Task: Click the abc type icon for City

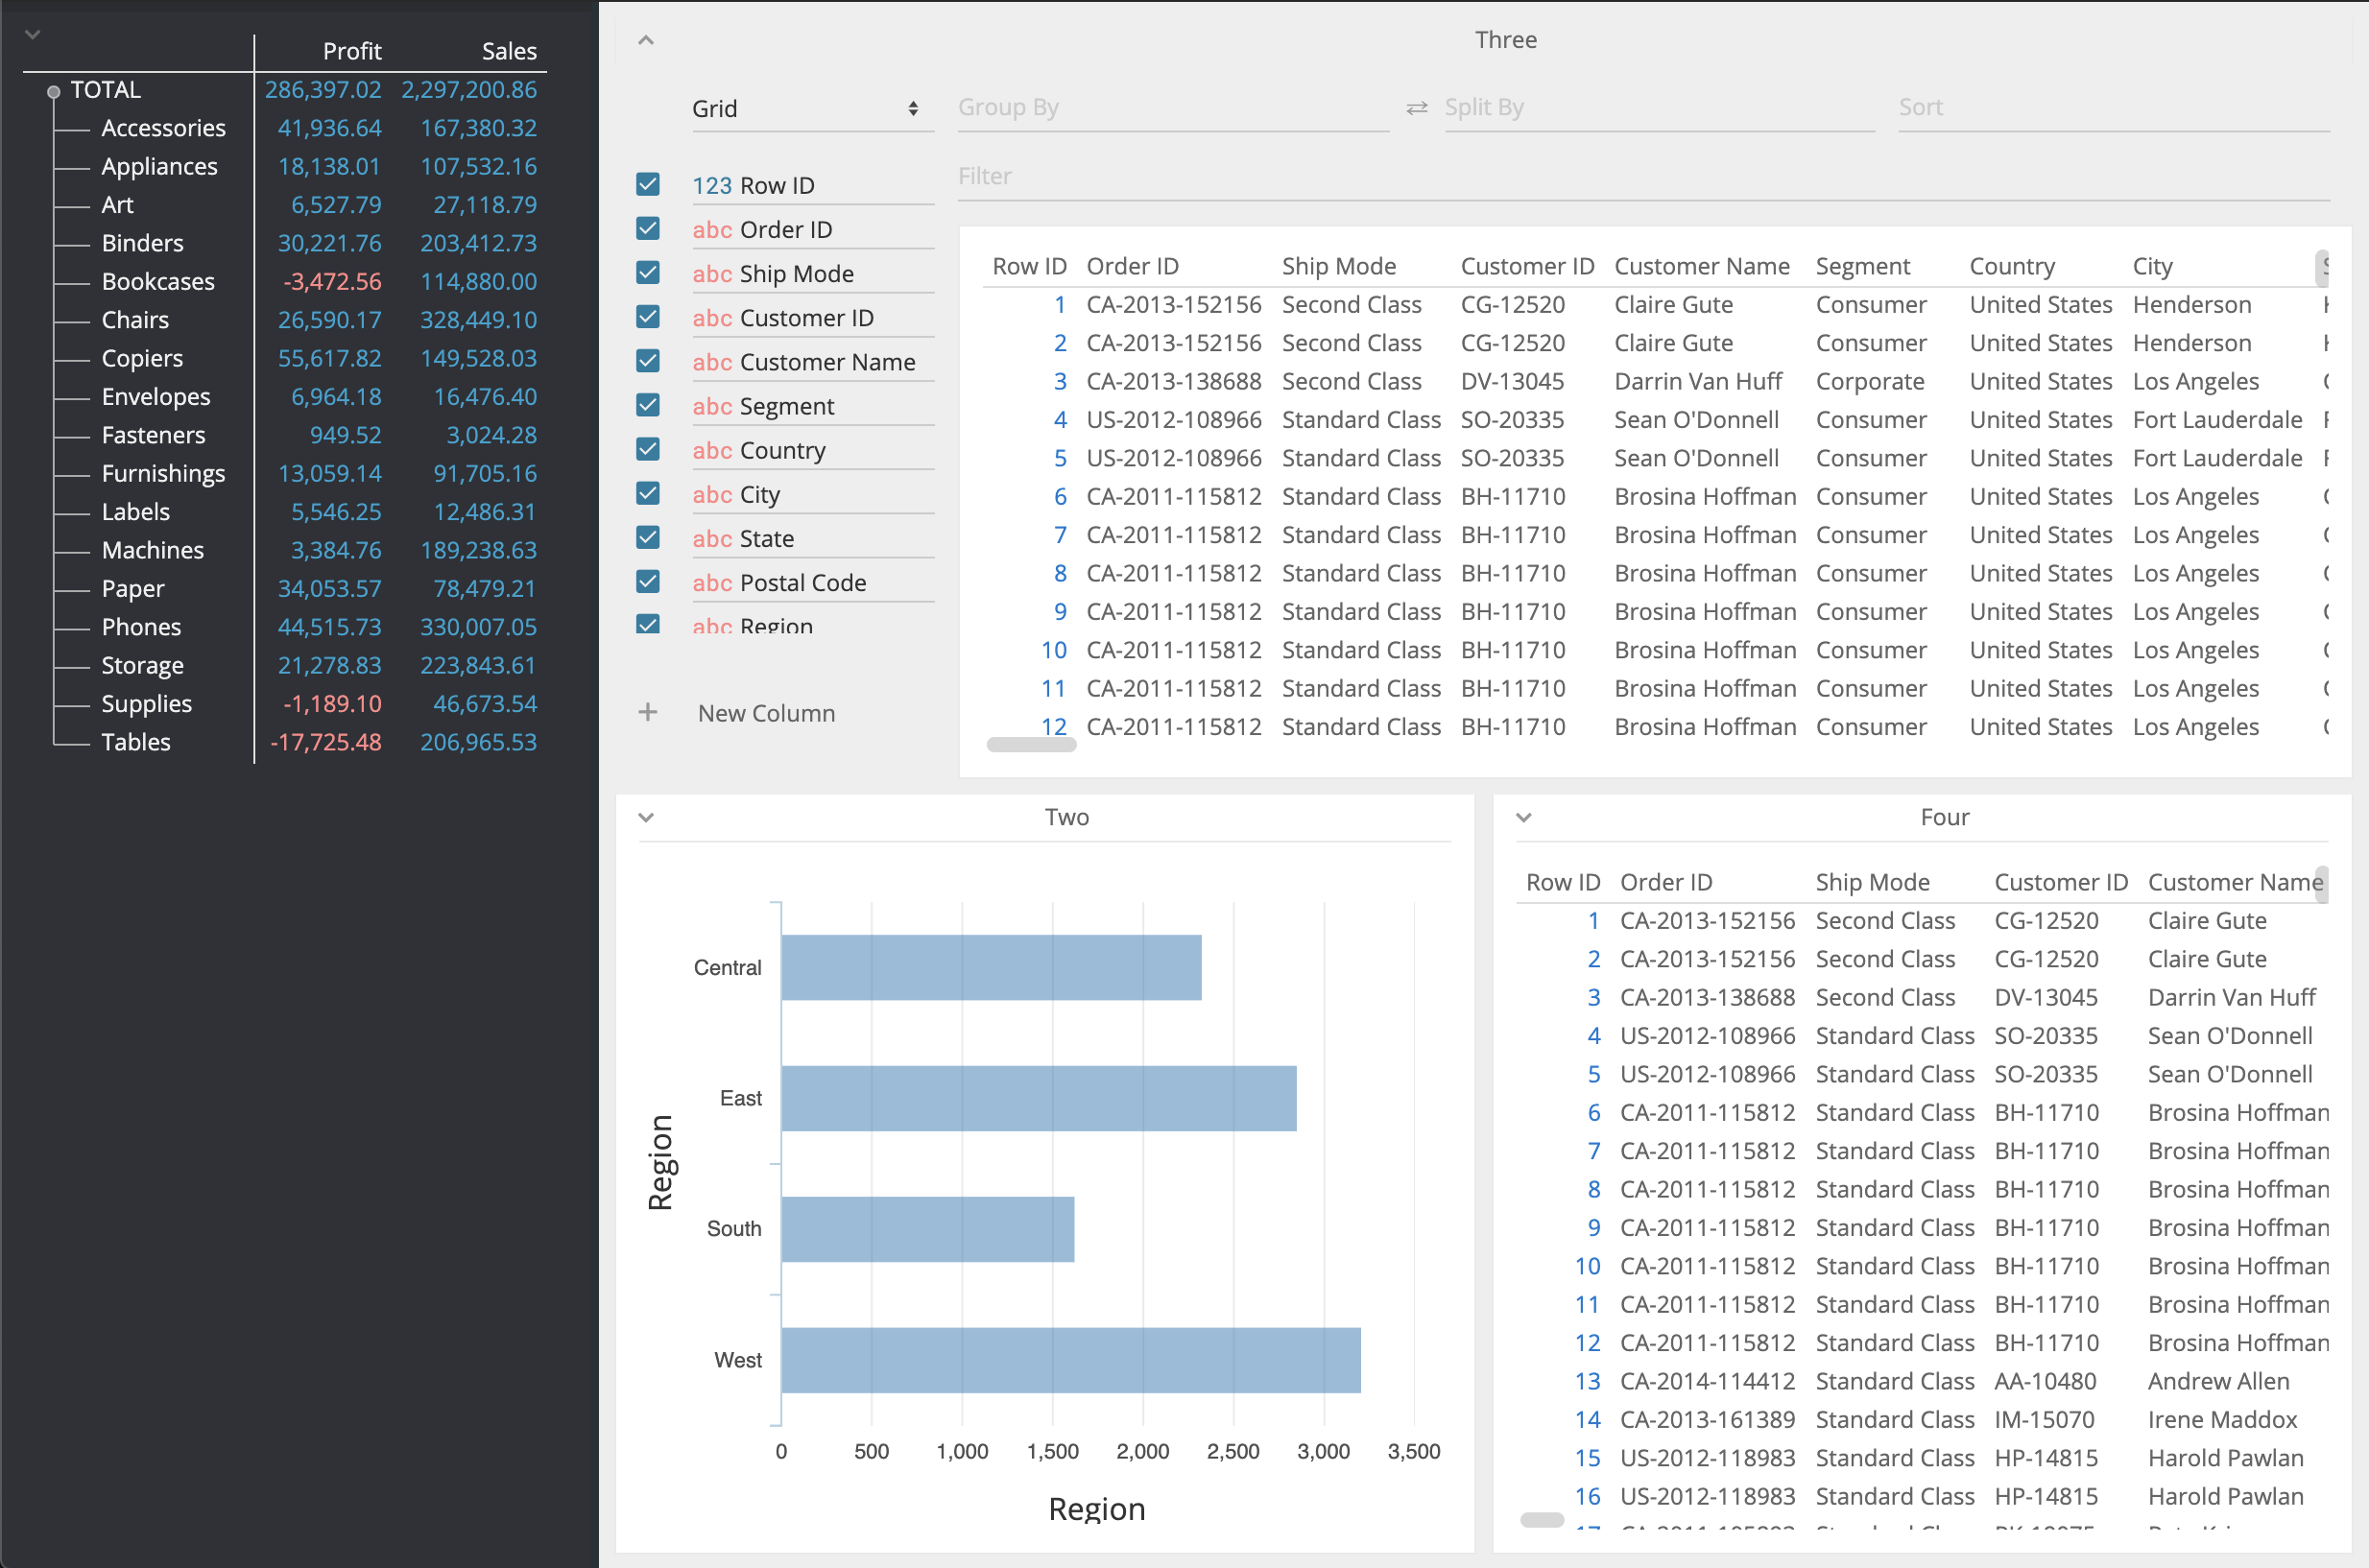Action: tap(711, 495)
